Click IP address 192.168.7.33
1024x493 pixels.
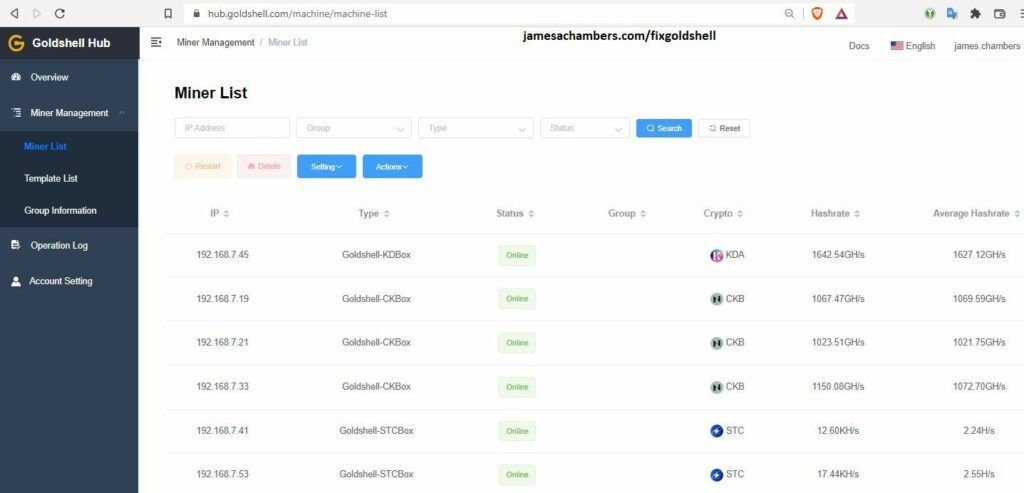(x=223, y=387)
